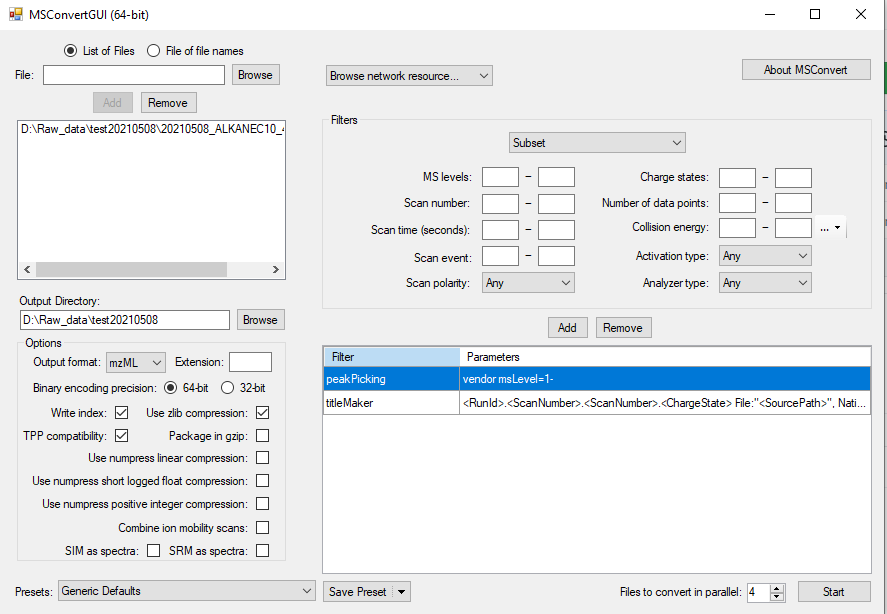
Task: Click the Scan time seconds maximum field
Action: (x=557, y=230)
